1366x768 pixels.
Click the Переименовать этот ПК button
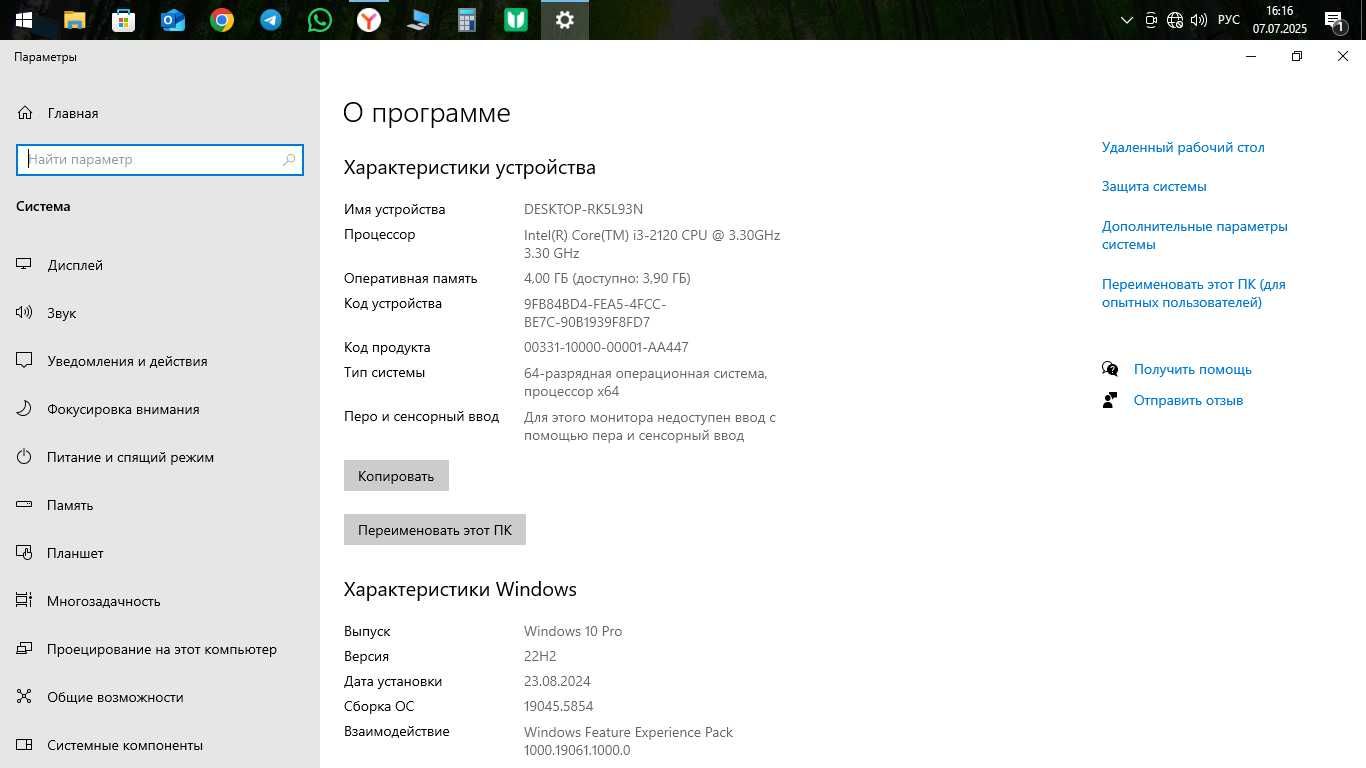(x=435, y=530)
